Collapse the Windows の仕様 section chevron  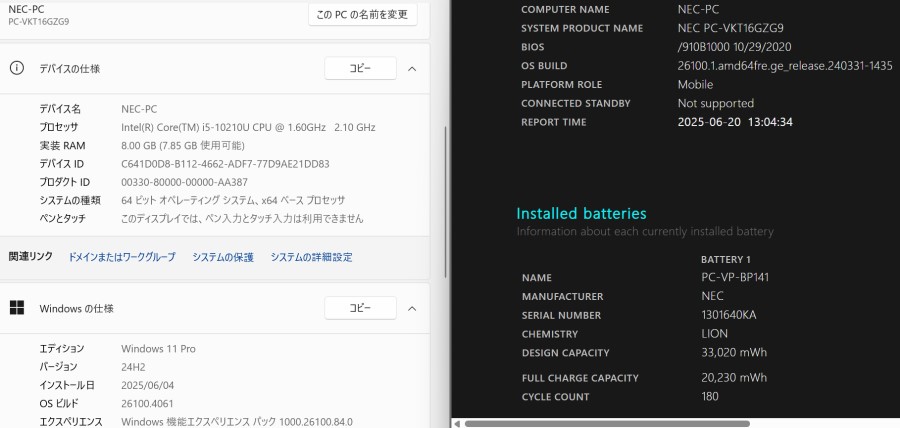click(x=412, y=309)
